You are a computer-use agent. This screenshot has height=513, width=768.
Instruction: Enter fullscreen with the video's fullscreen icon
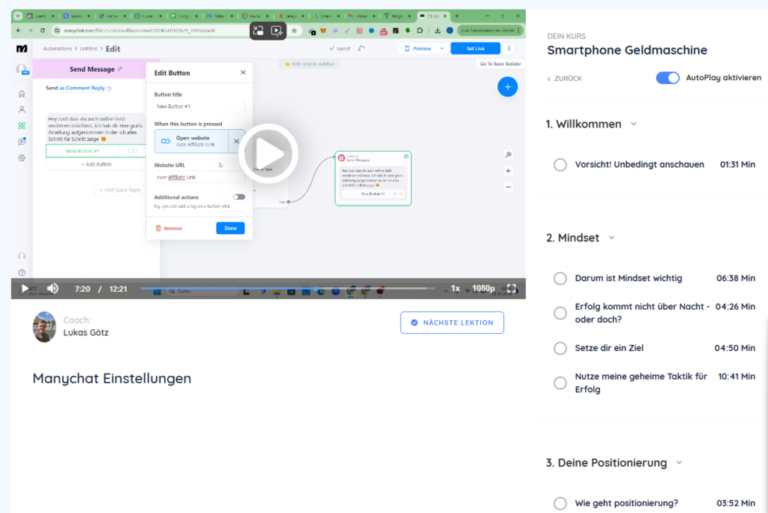[512, 289]
